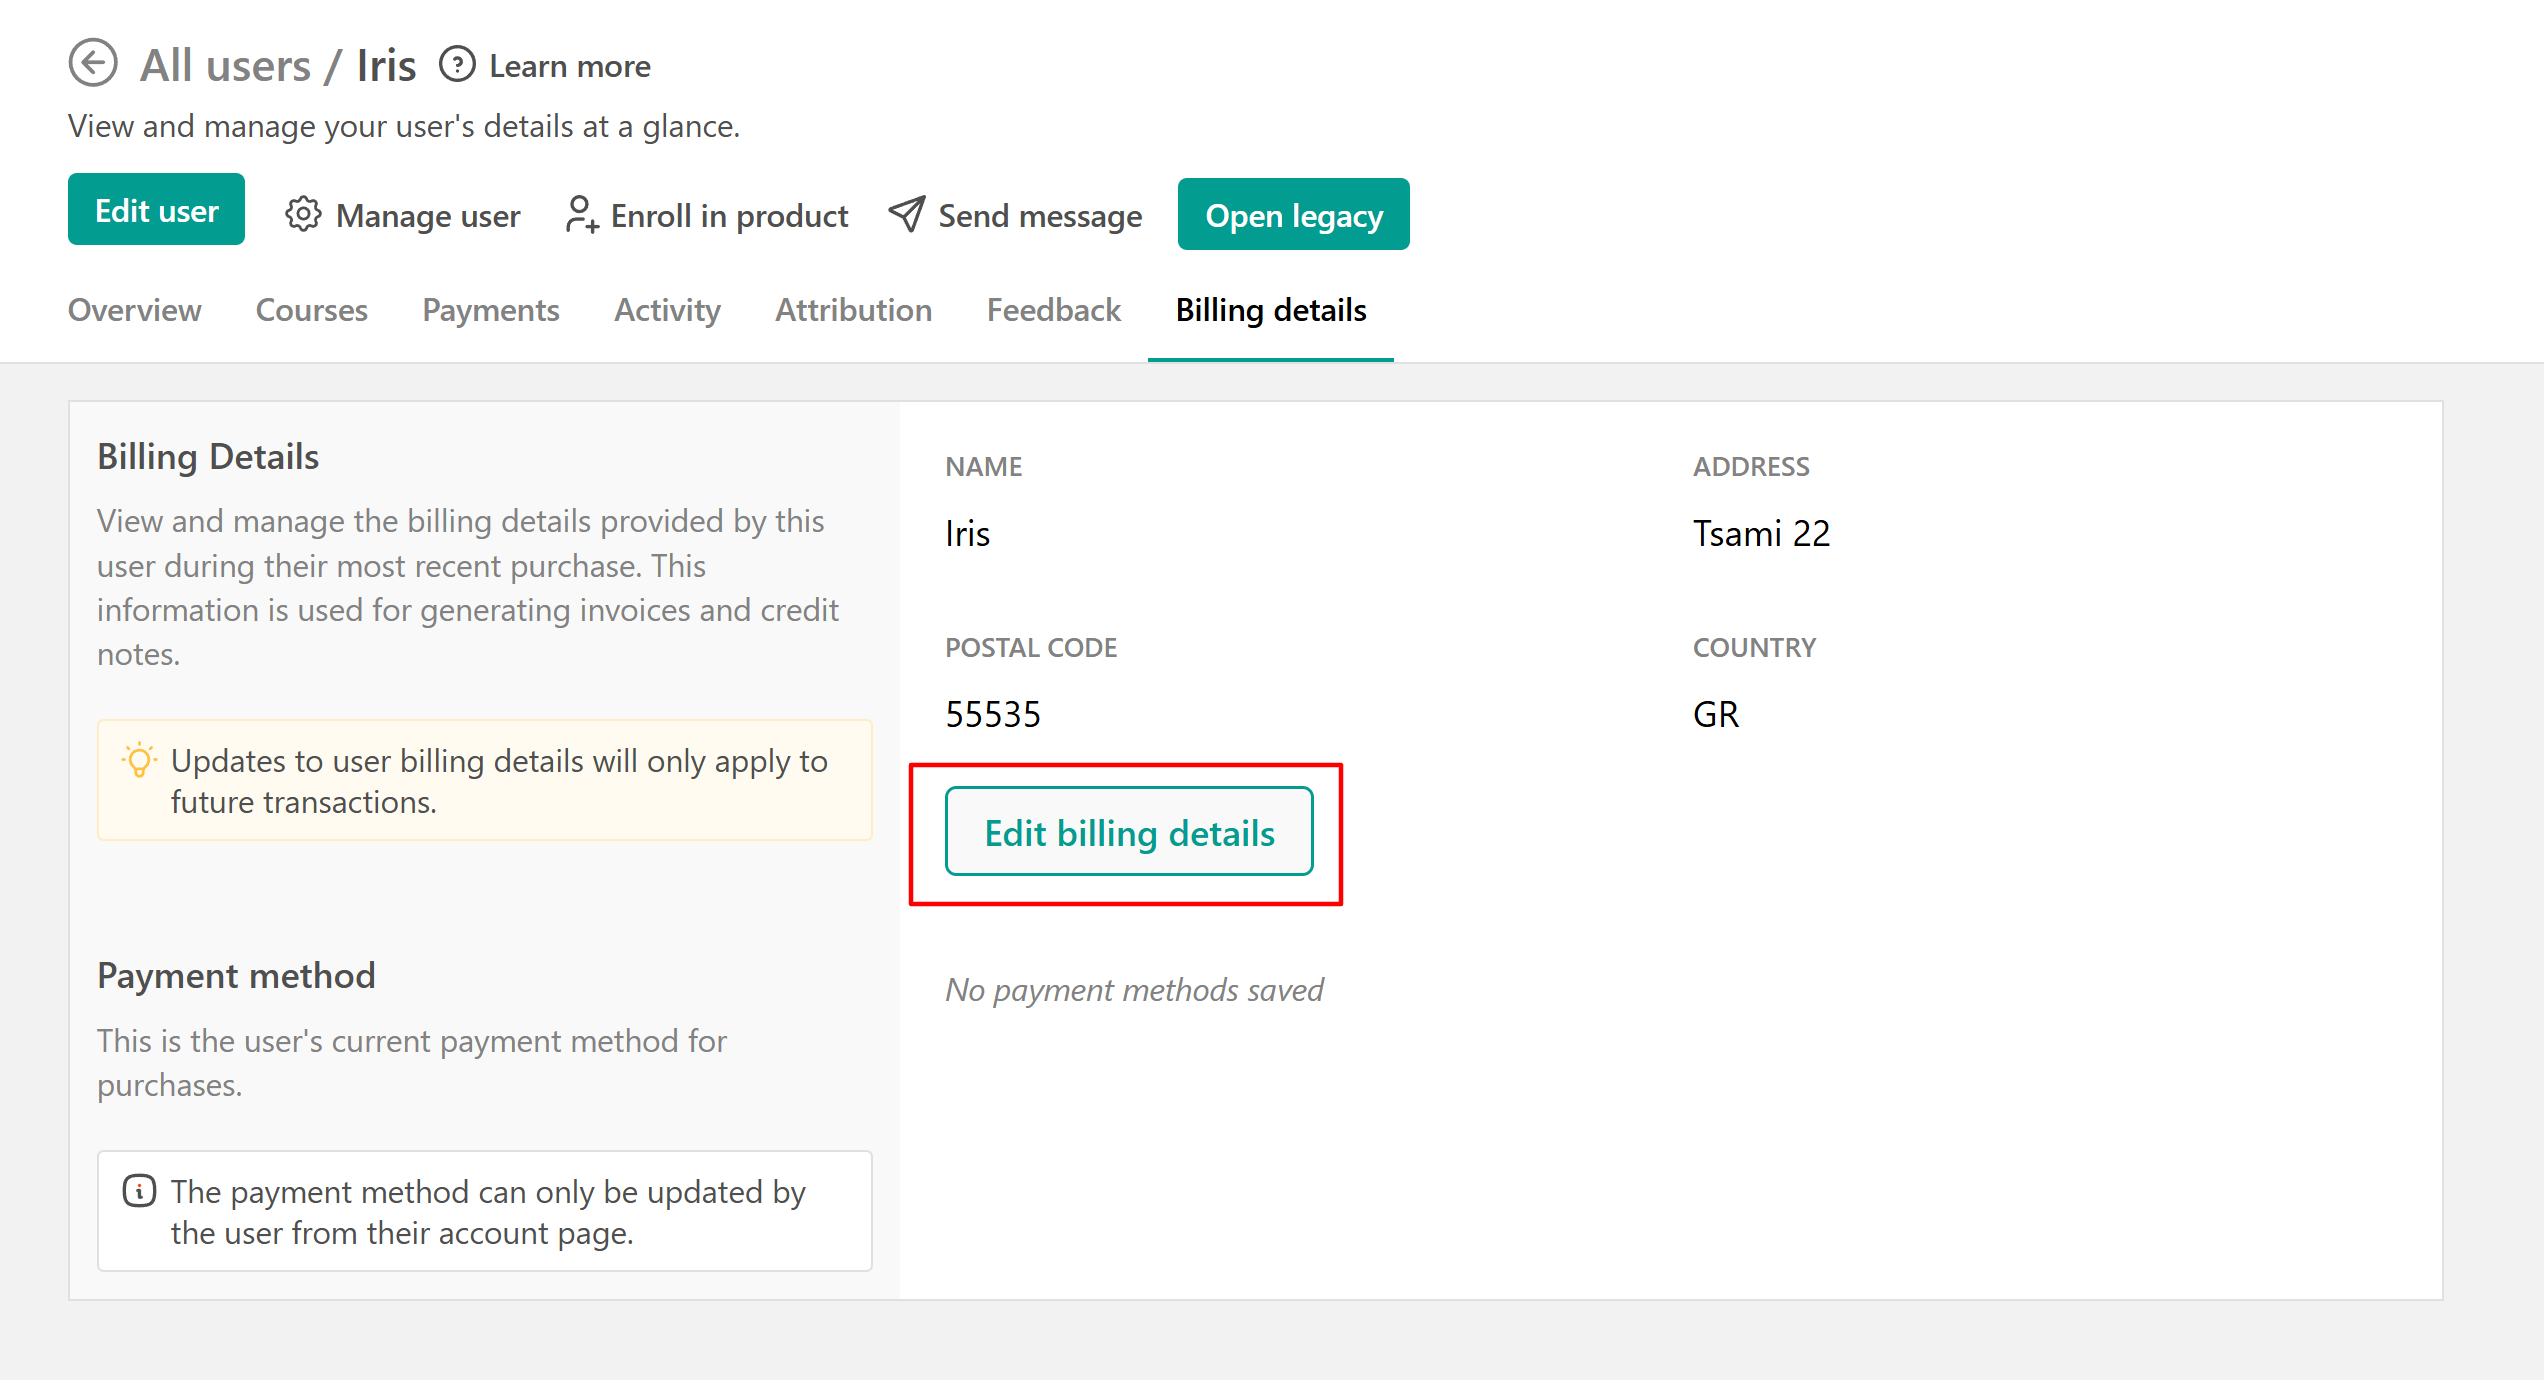Viewport: 2544px width, 1380px height.
Task: Click Edit billing details button
Action: pos(1129,833)
